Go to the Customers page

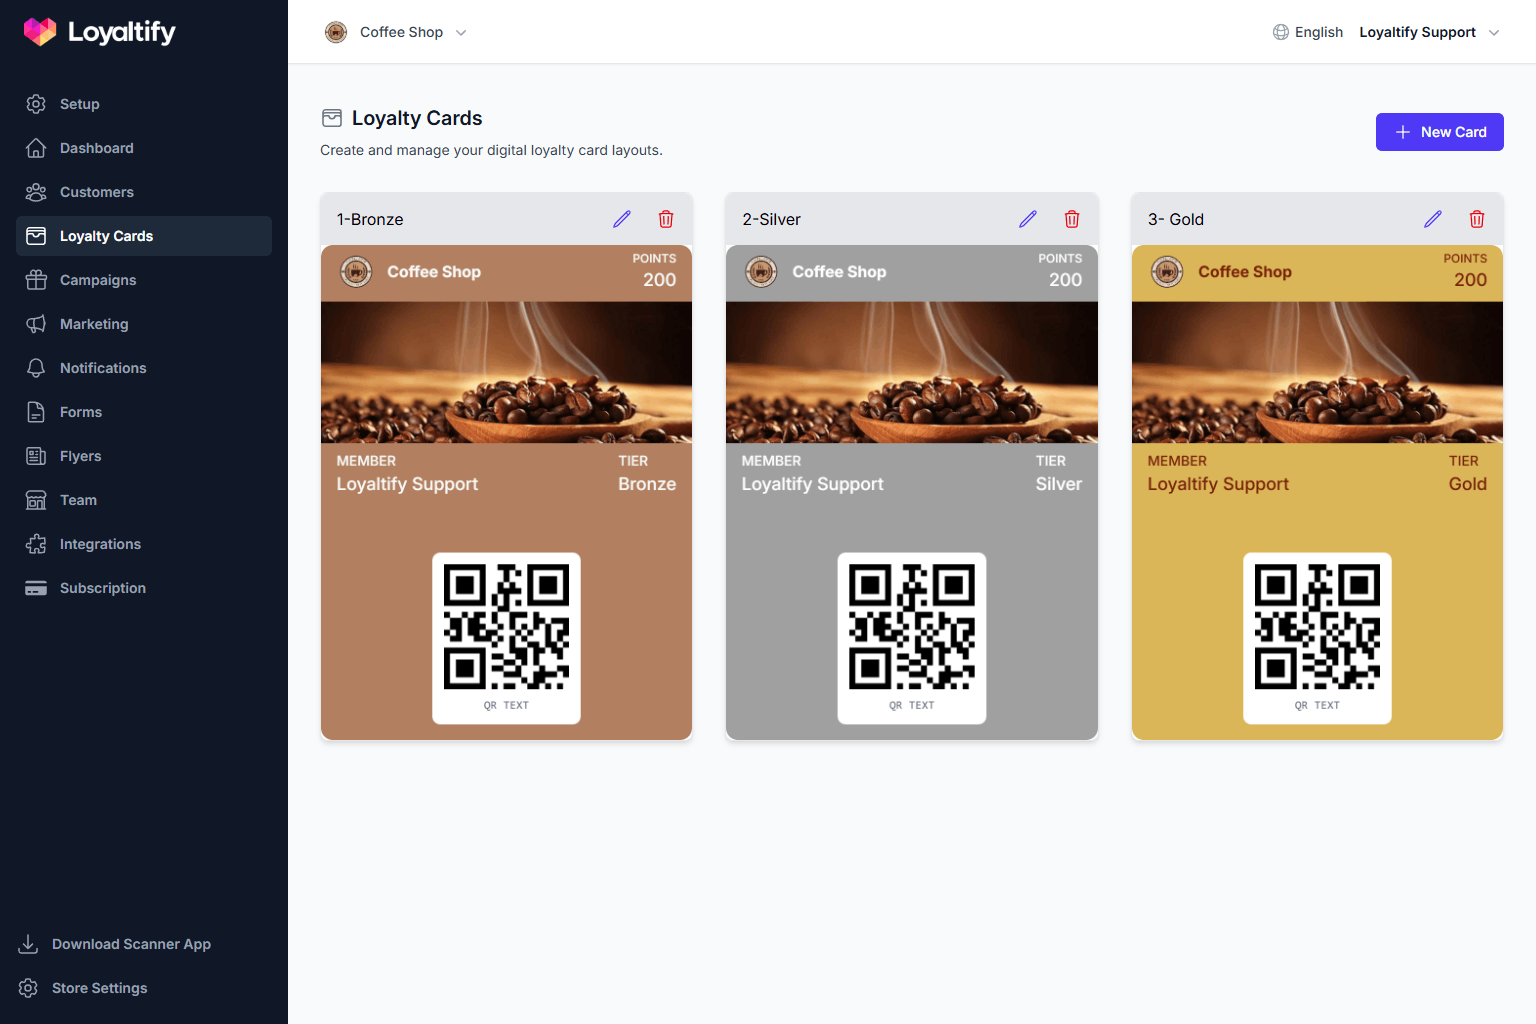pyautogui.click(x=96, y=192)
